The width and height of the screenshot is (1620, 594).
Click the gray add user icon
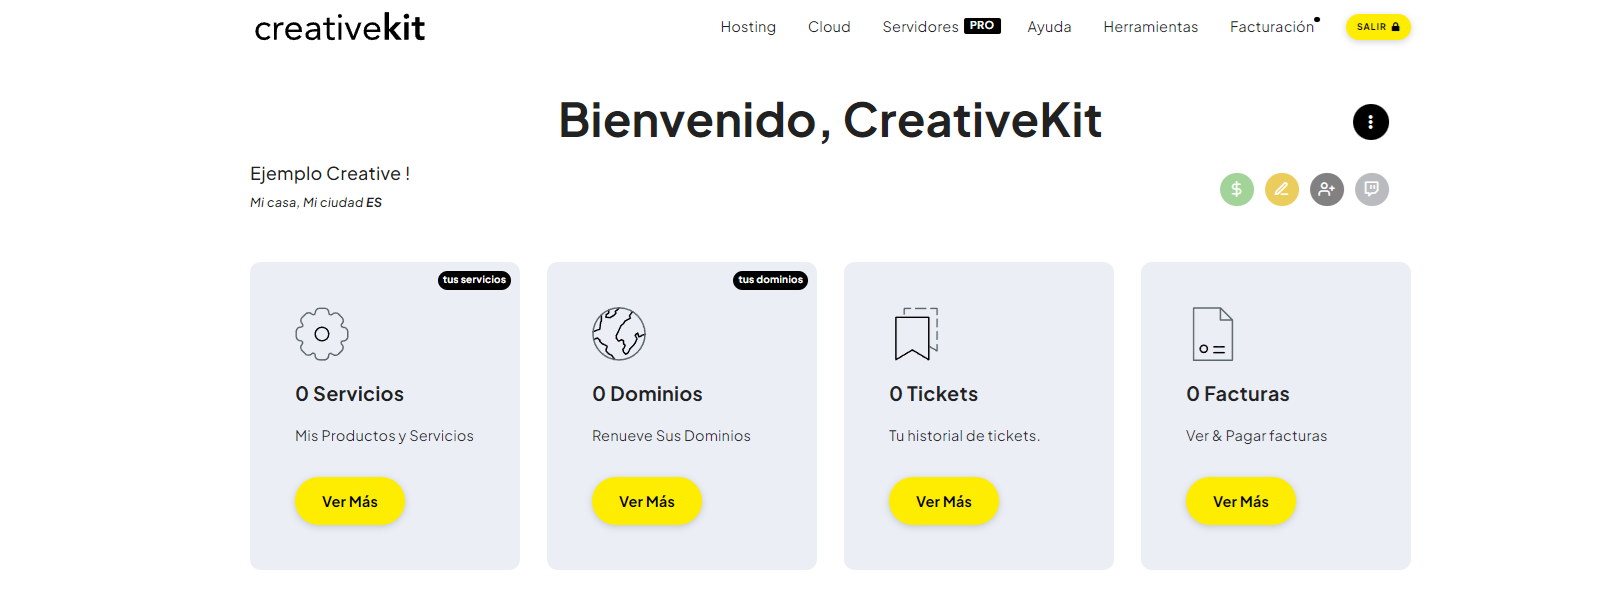click(x=1326, y=189)
